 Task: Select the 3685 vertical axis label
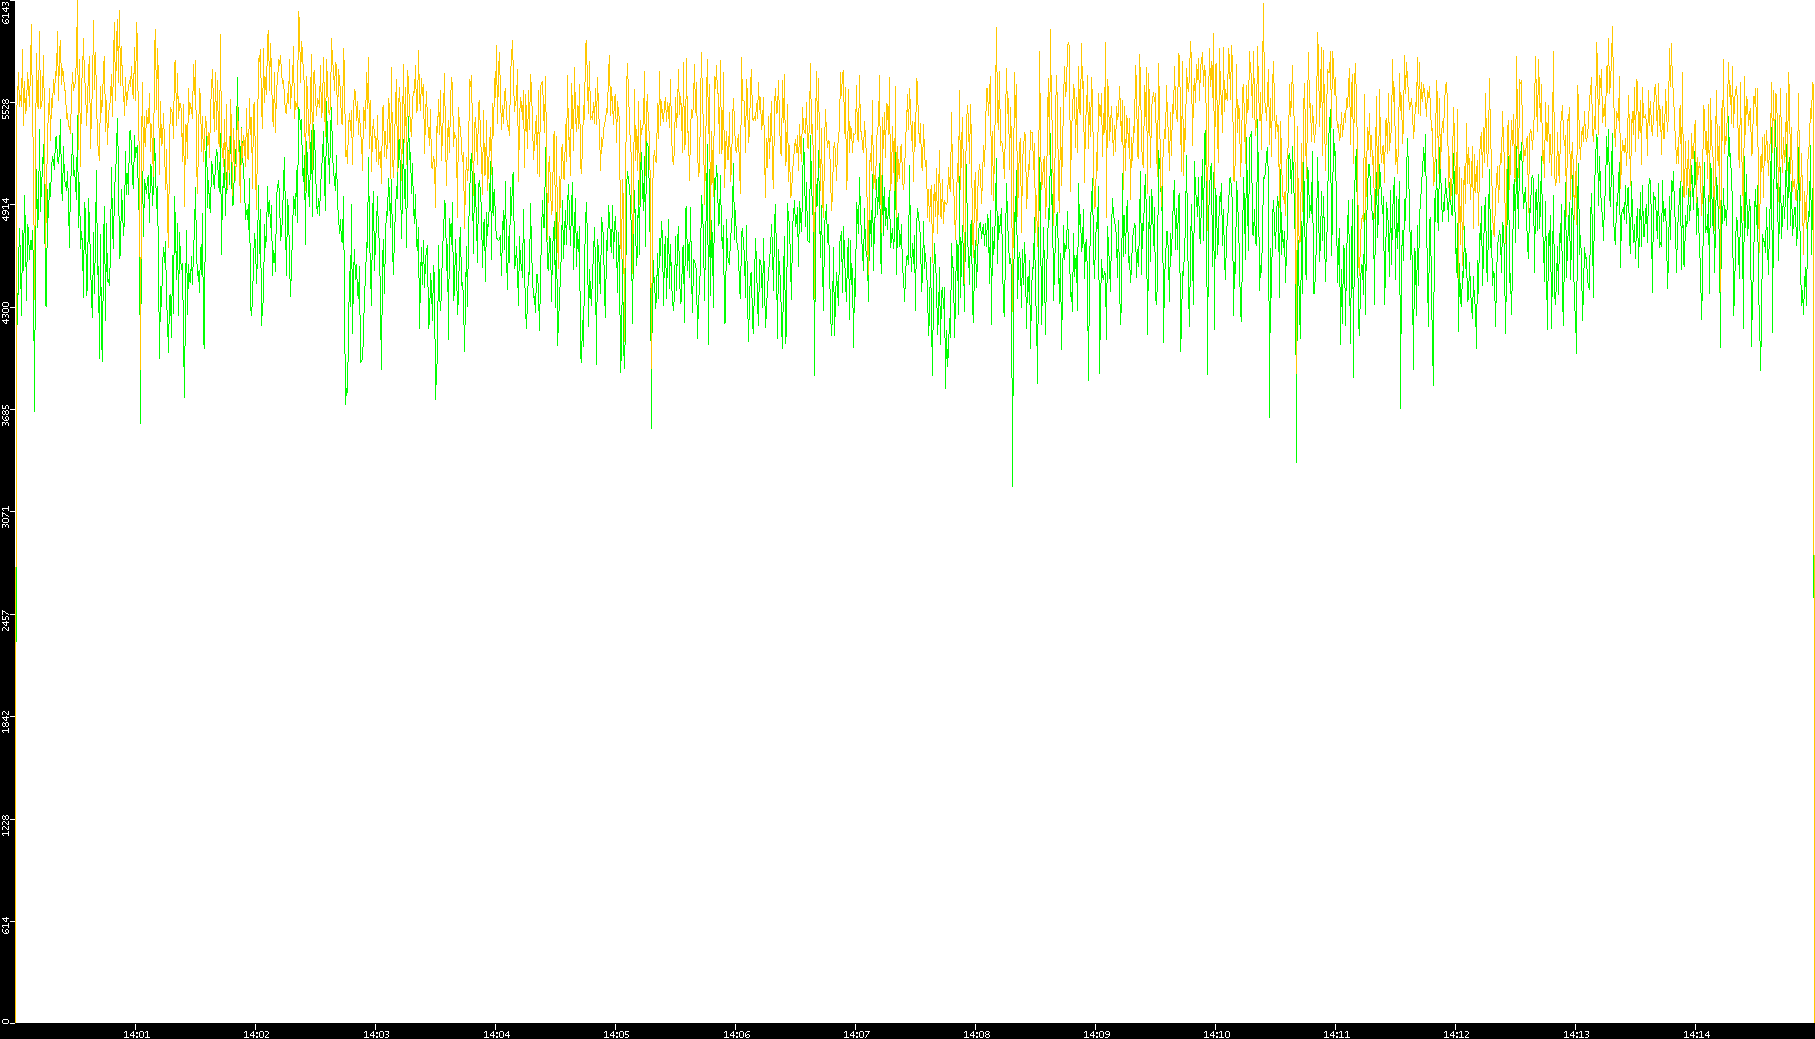tap(7, 415)
